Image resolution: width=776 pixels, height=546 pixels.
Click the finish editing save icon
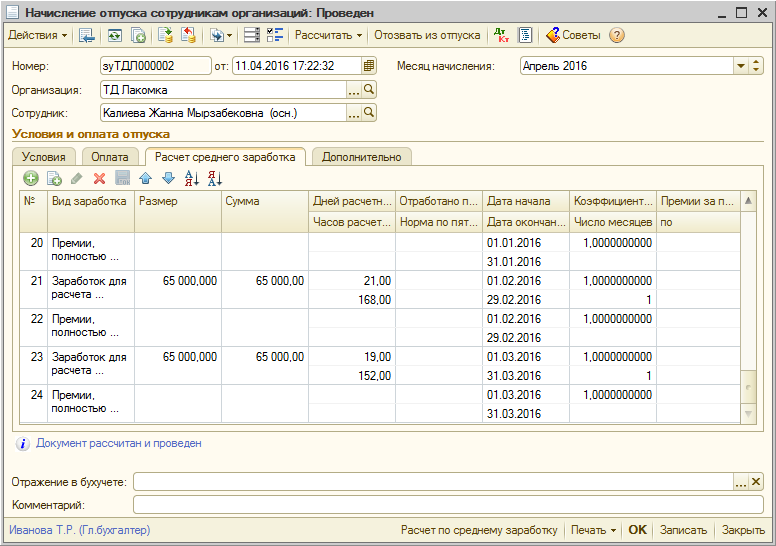123,178
